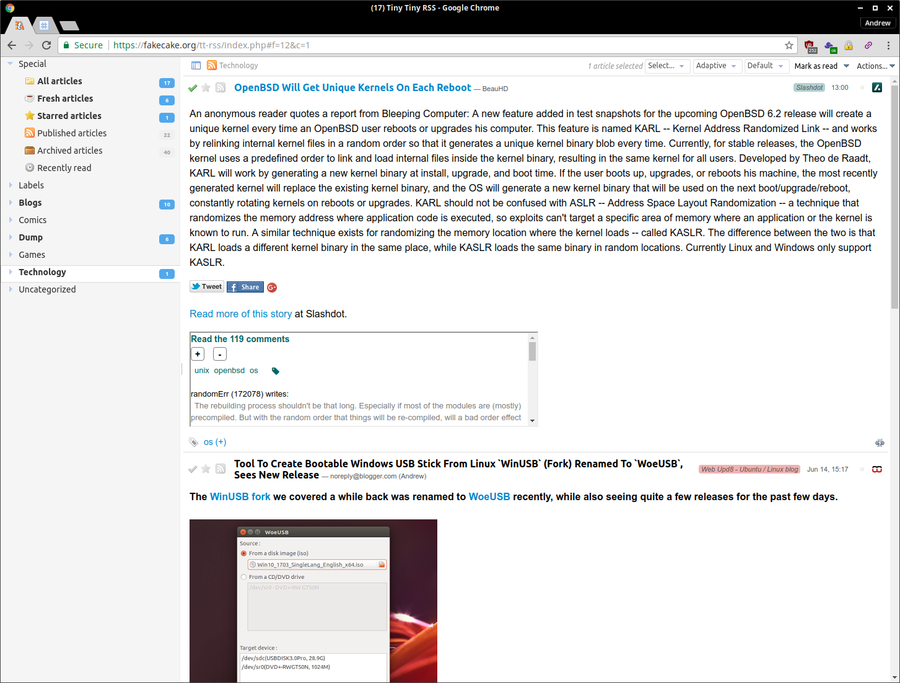Click the minus button in comments
This screenshot has height=683, width=900.
click(x=220, y=354)
